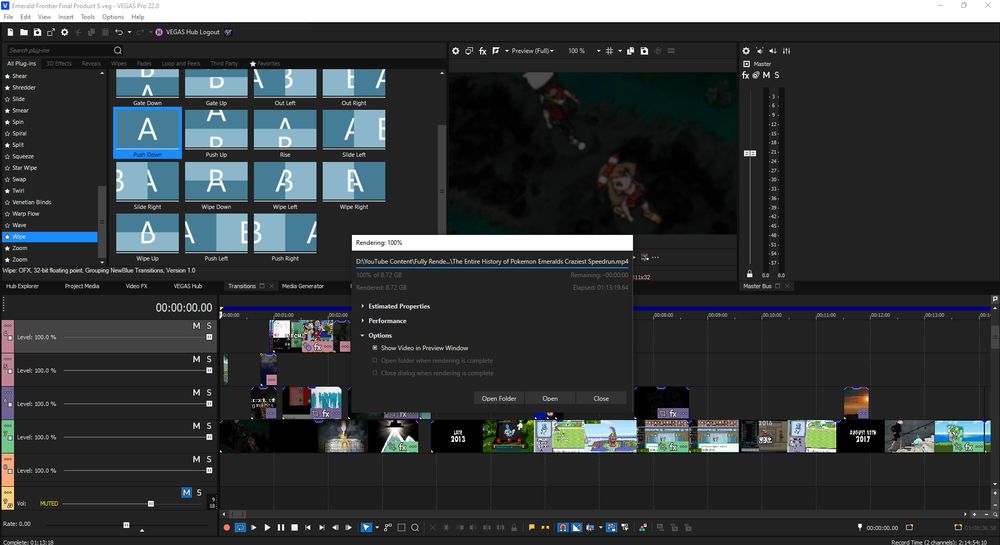The height and width of the screenshot is (545, 1000).
Task: Solo the muted audio track
Action: click(199, 493)
